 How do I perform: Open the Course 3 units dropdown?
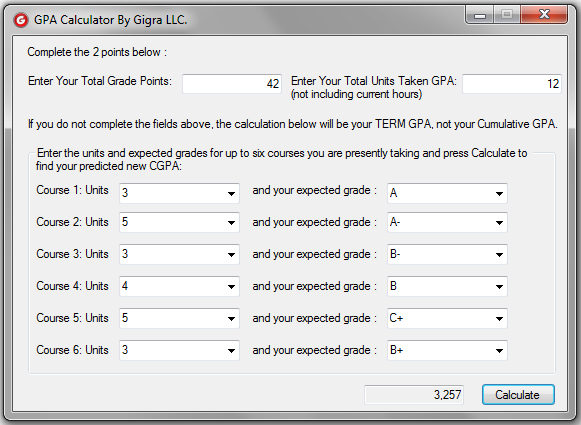[x=179, y=254]
